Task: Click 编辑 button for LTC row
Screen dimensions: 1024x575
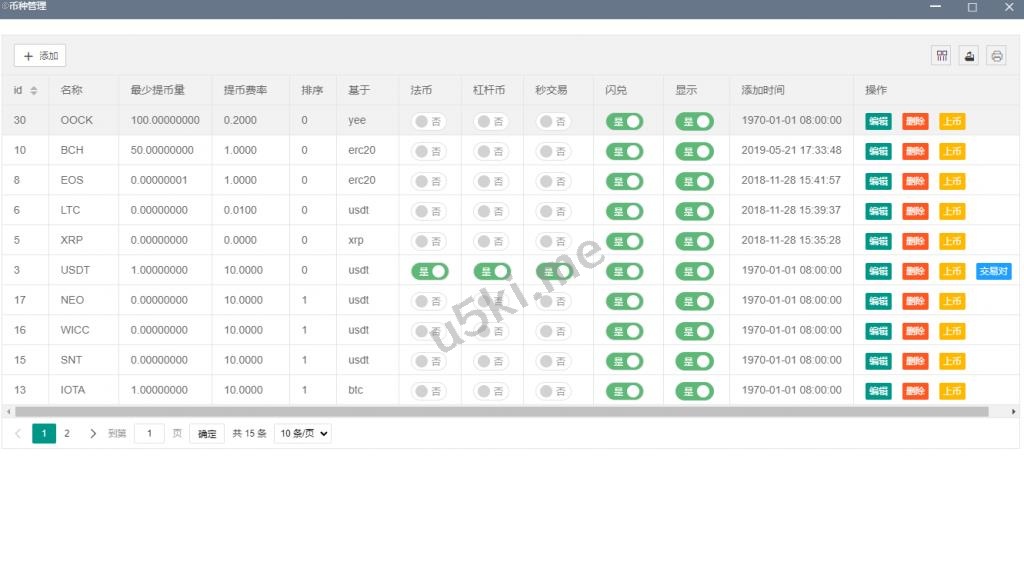Action: pyautogui.click(x=878, y=211)
